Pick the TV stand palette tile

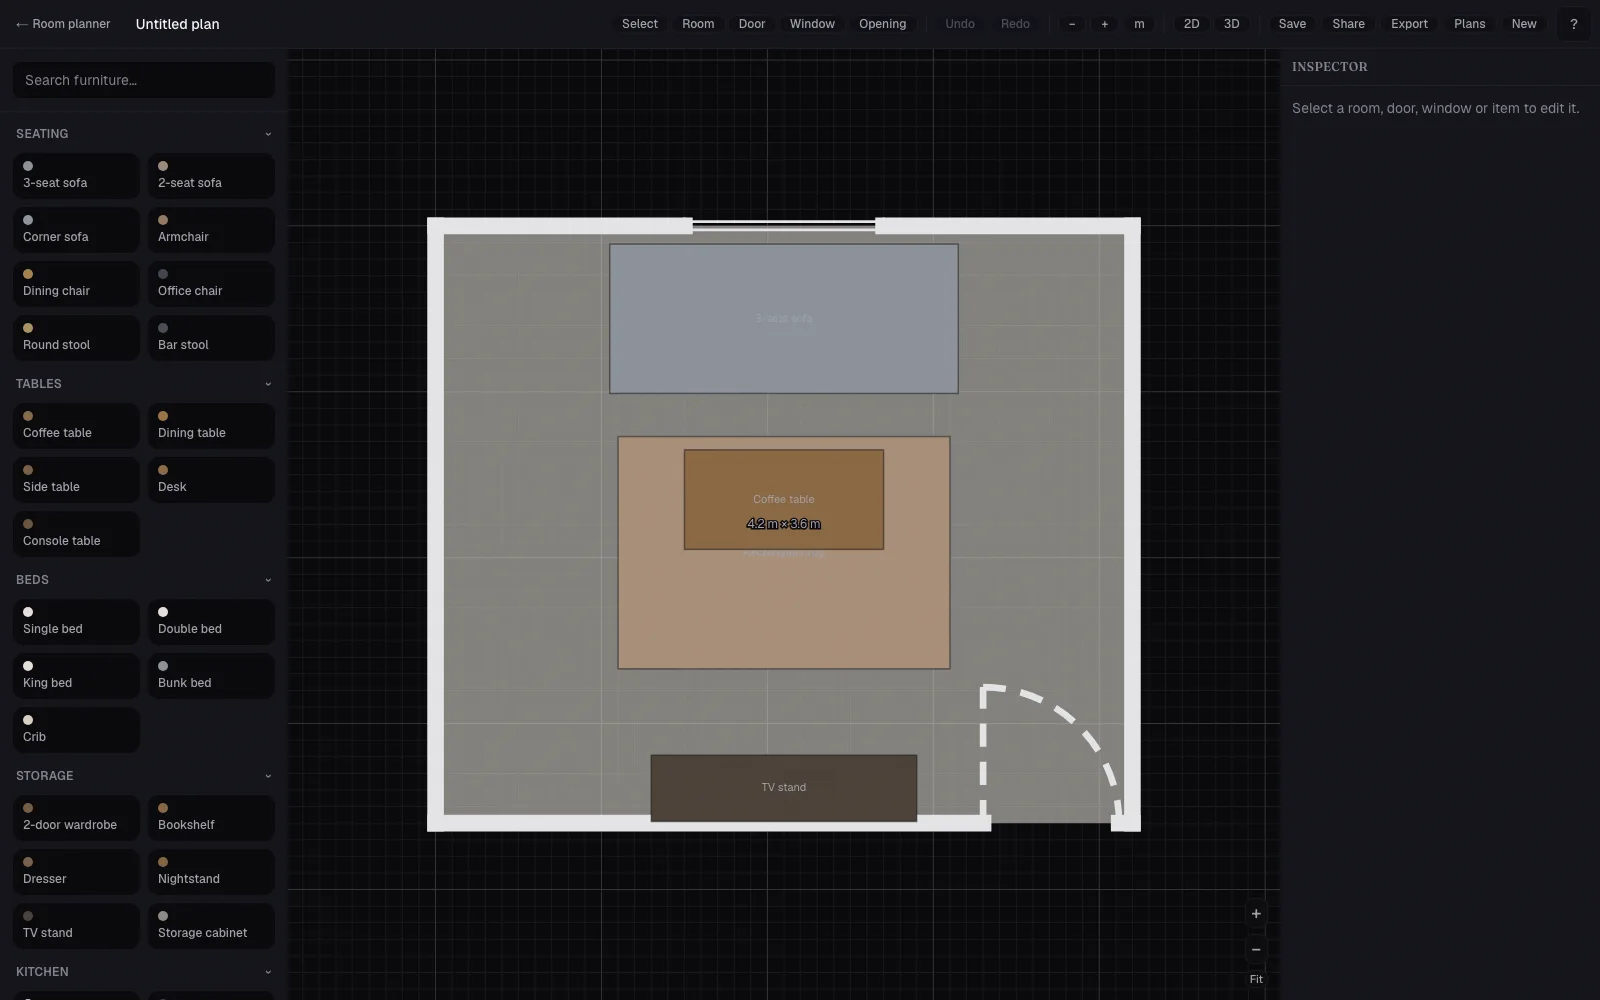(x=76, y=926)
